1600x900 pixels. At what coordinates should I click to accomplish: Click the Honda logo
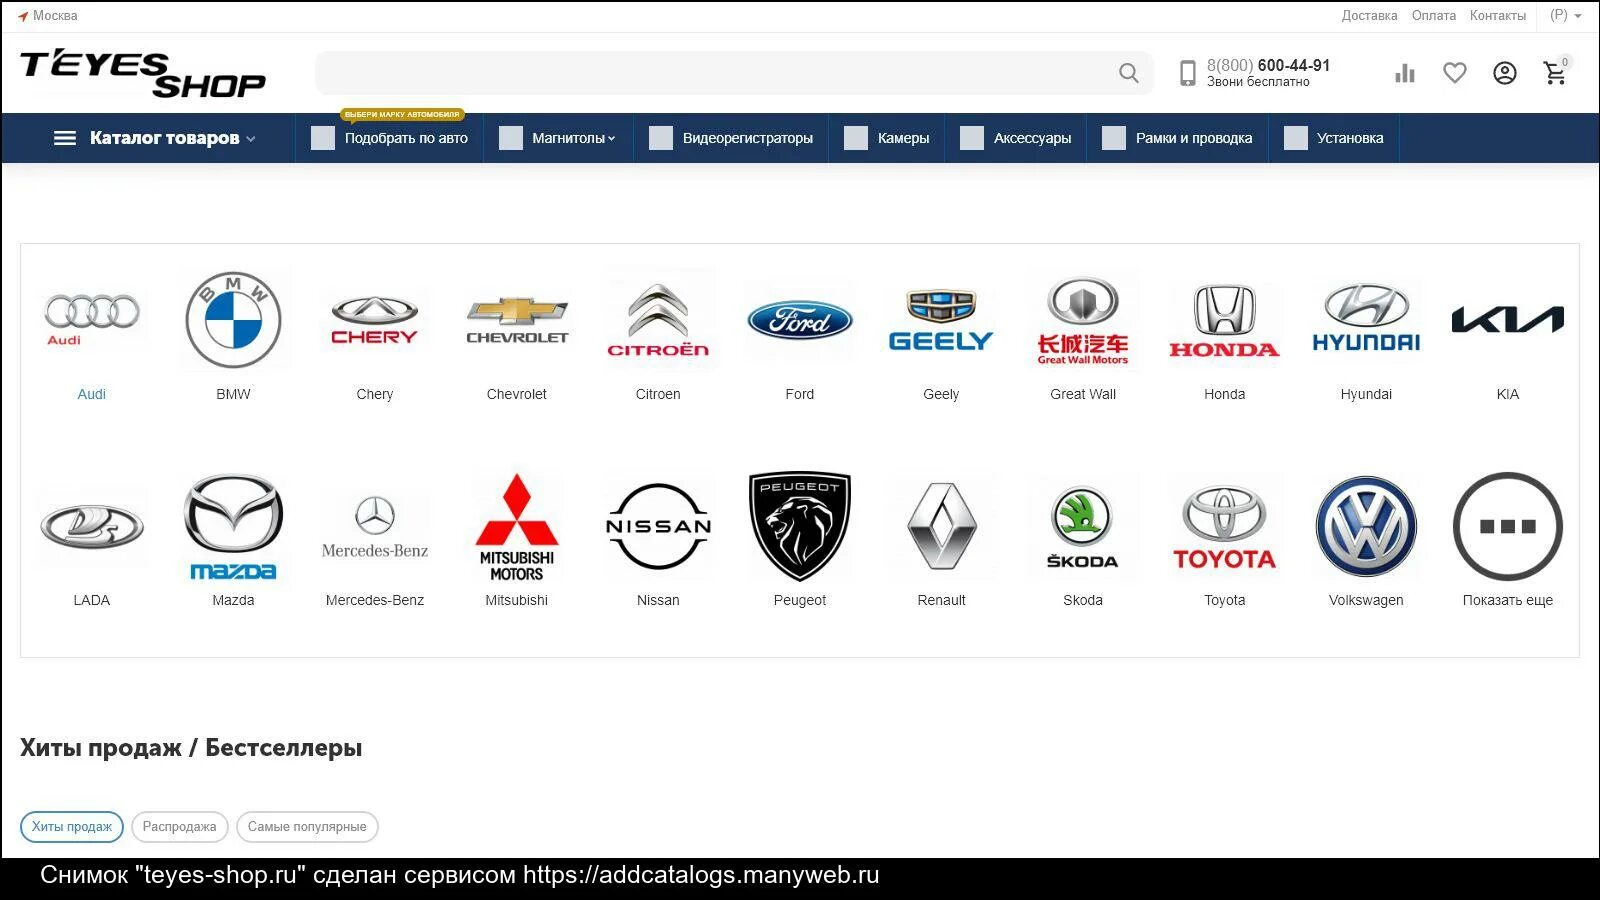pos(1225,320)
